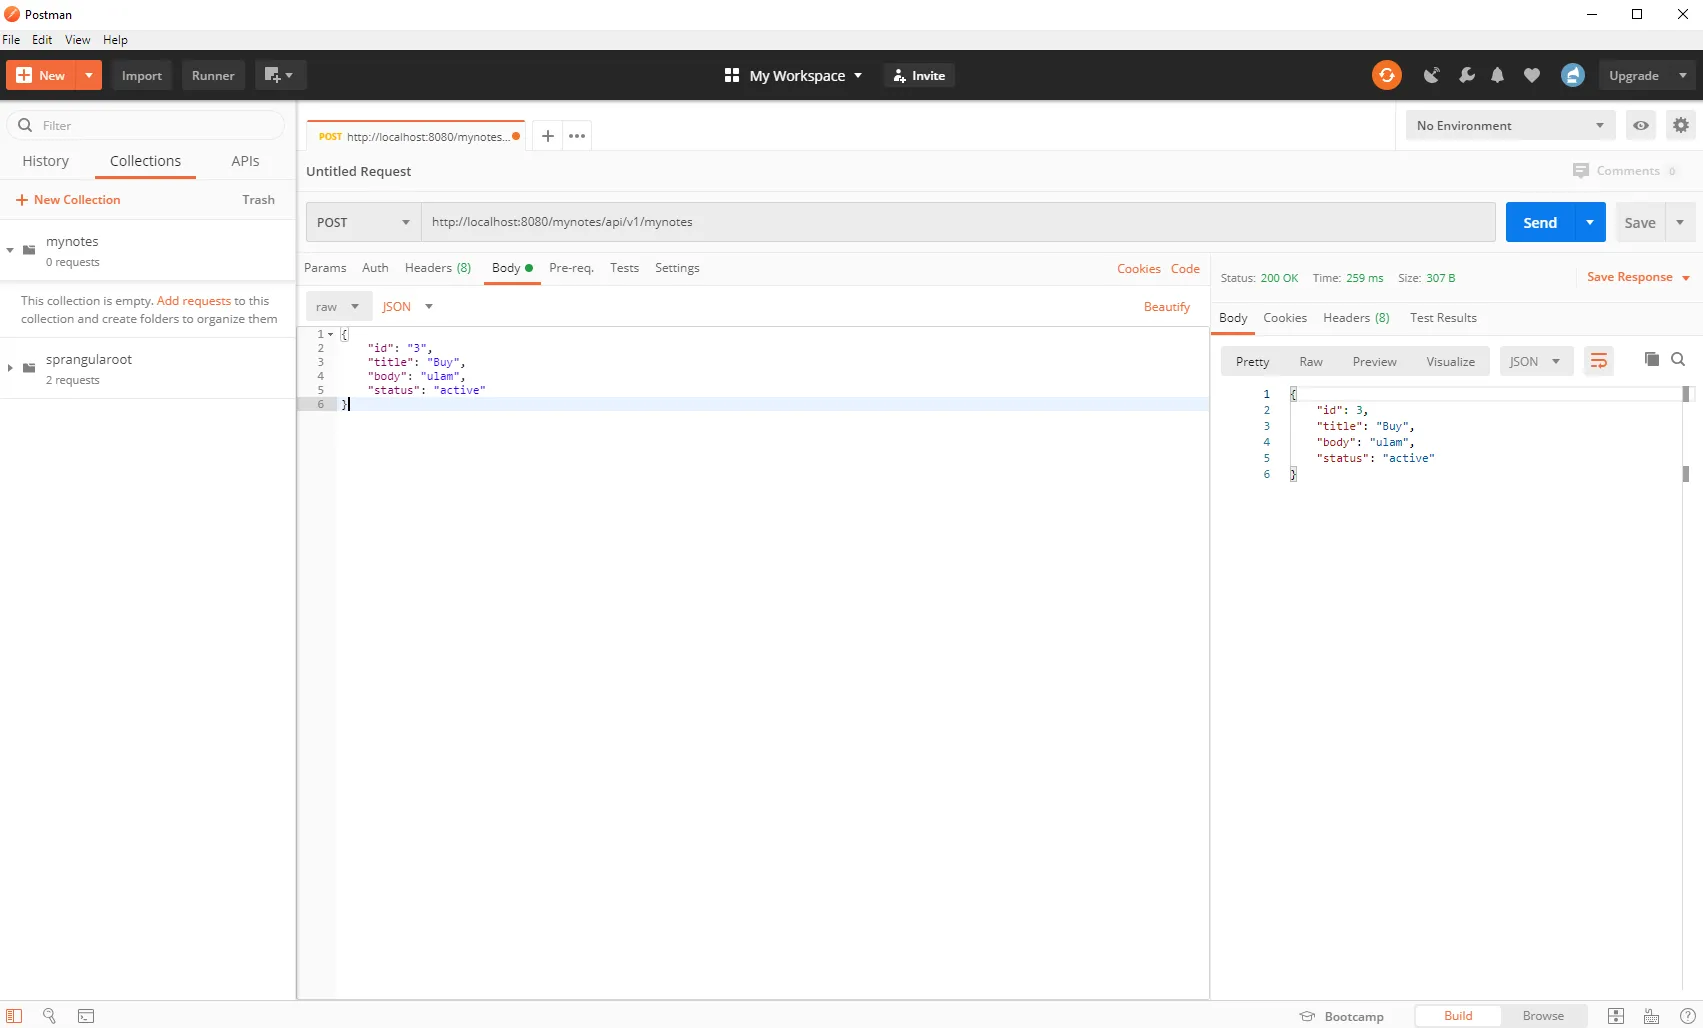The image size is (1703, 1028).
Task: Open the raw body type dropdown
Action: pos(338,306)
